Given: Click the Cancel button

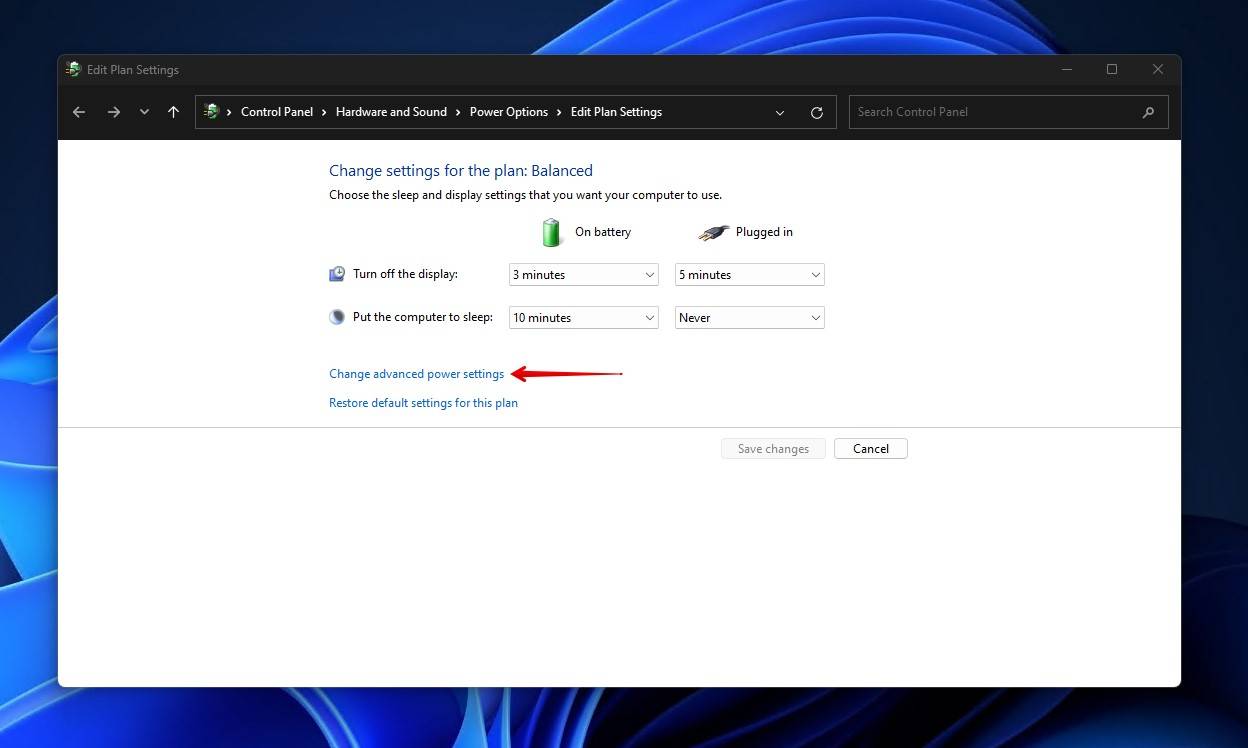Looking at the screenshot, I should coord(871,449).
